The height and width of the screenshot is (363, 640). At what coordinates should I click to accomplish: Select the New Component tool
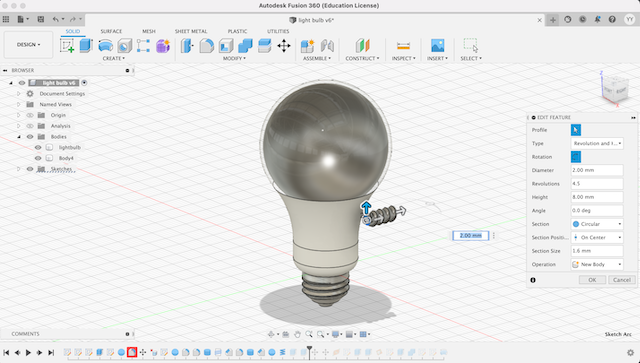pos(307,45)
